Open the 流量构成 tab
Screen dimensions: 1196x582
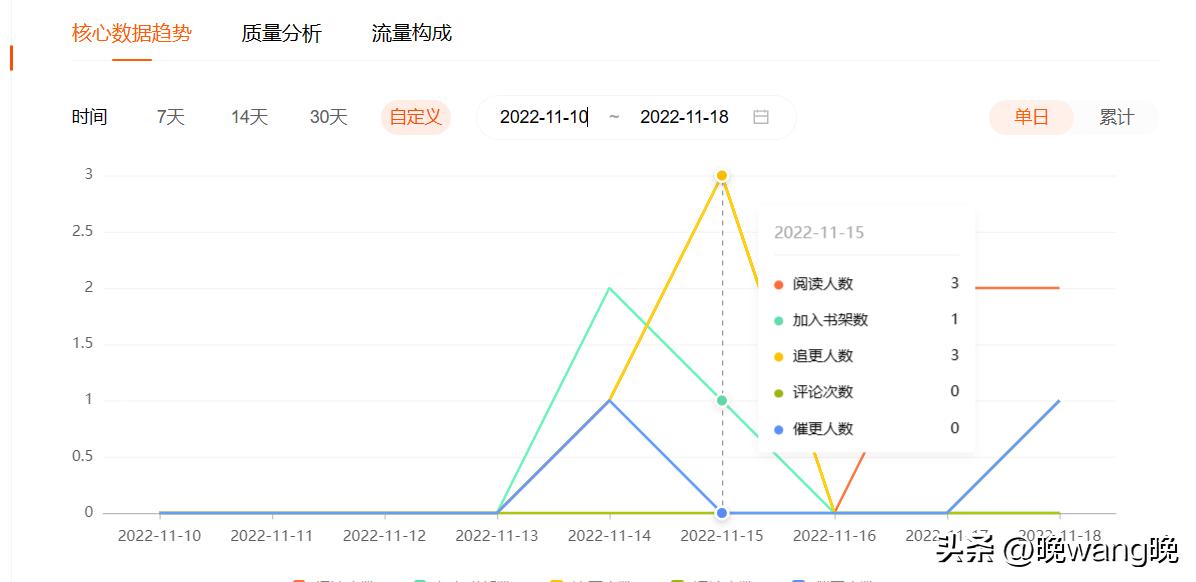point(413,33)
